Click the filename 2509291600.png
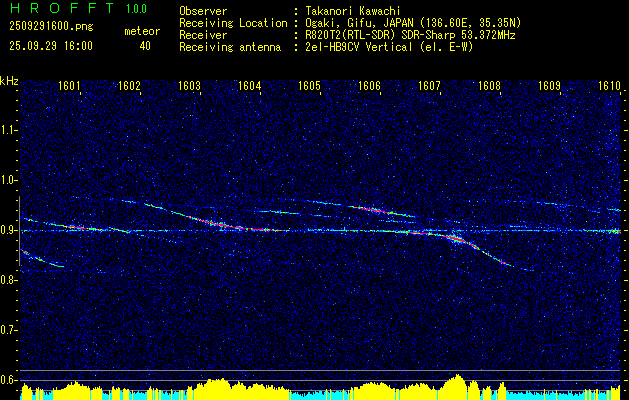The image size is (629, 400). pyautogui.click(x=51, y=26)
